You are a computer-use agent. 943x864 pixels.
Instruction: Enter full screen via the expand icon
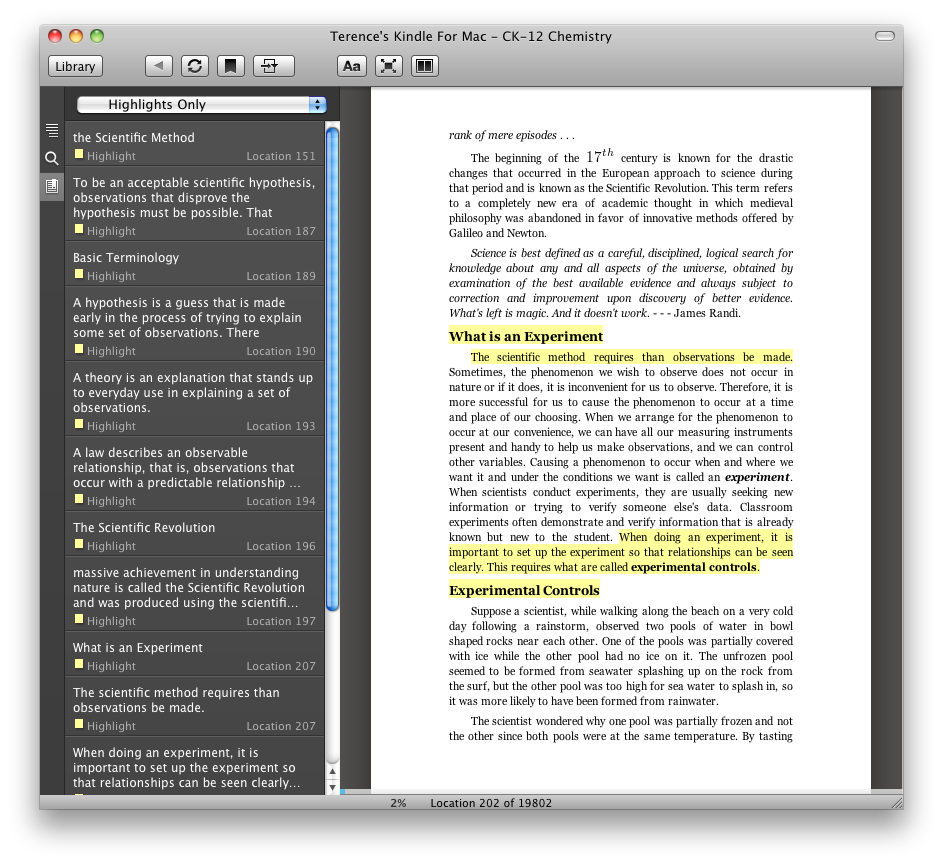click(x=388, y=65)
